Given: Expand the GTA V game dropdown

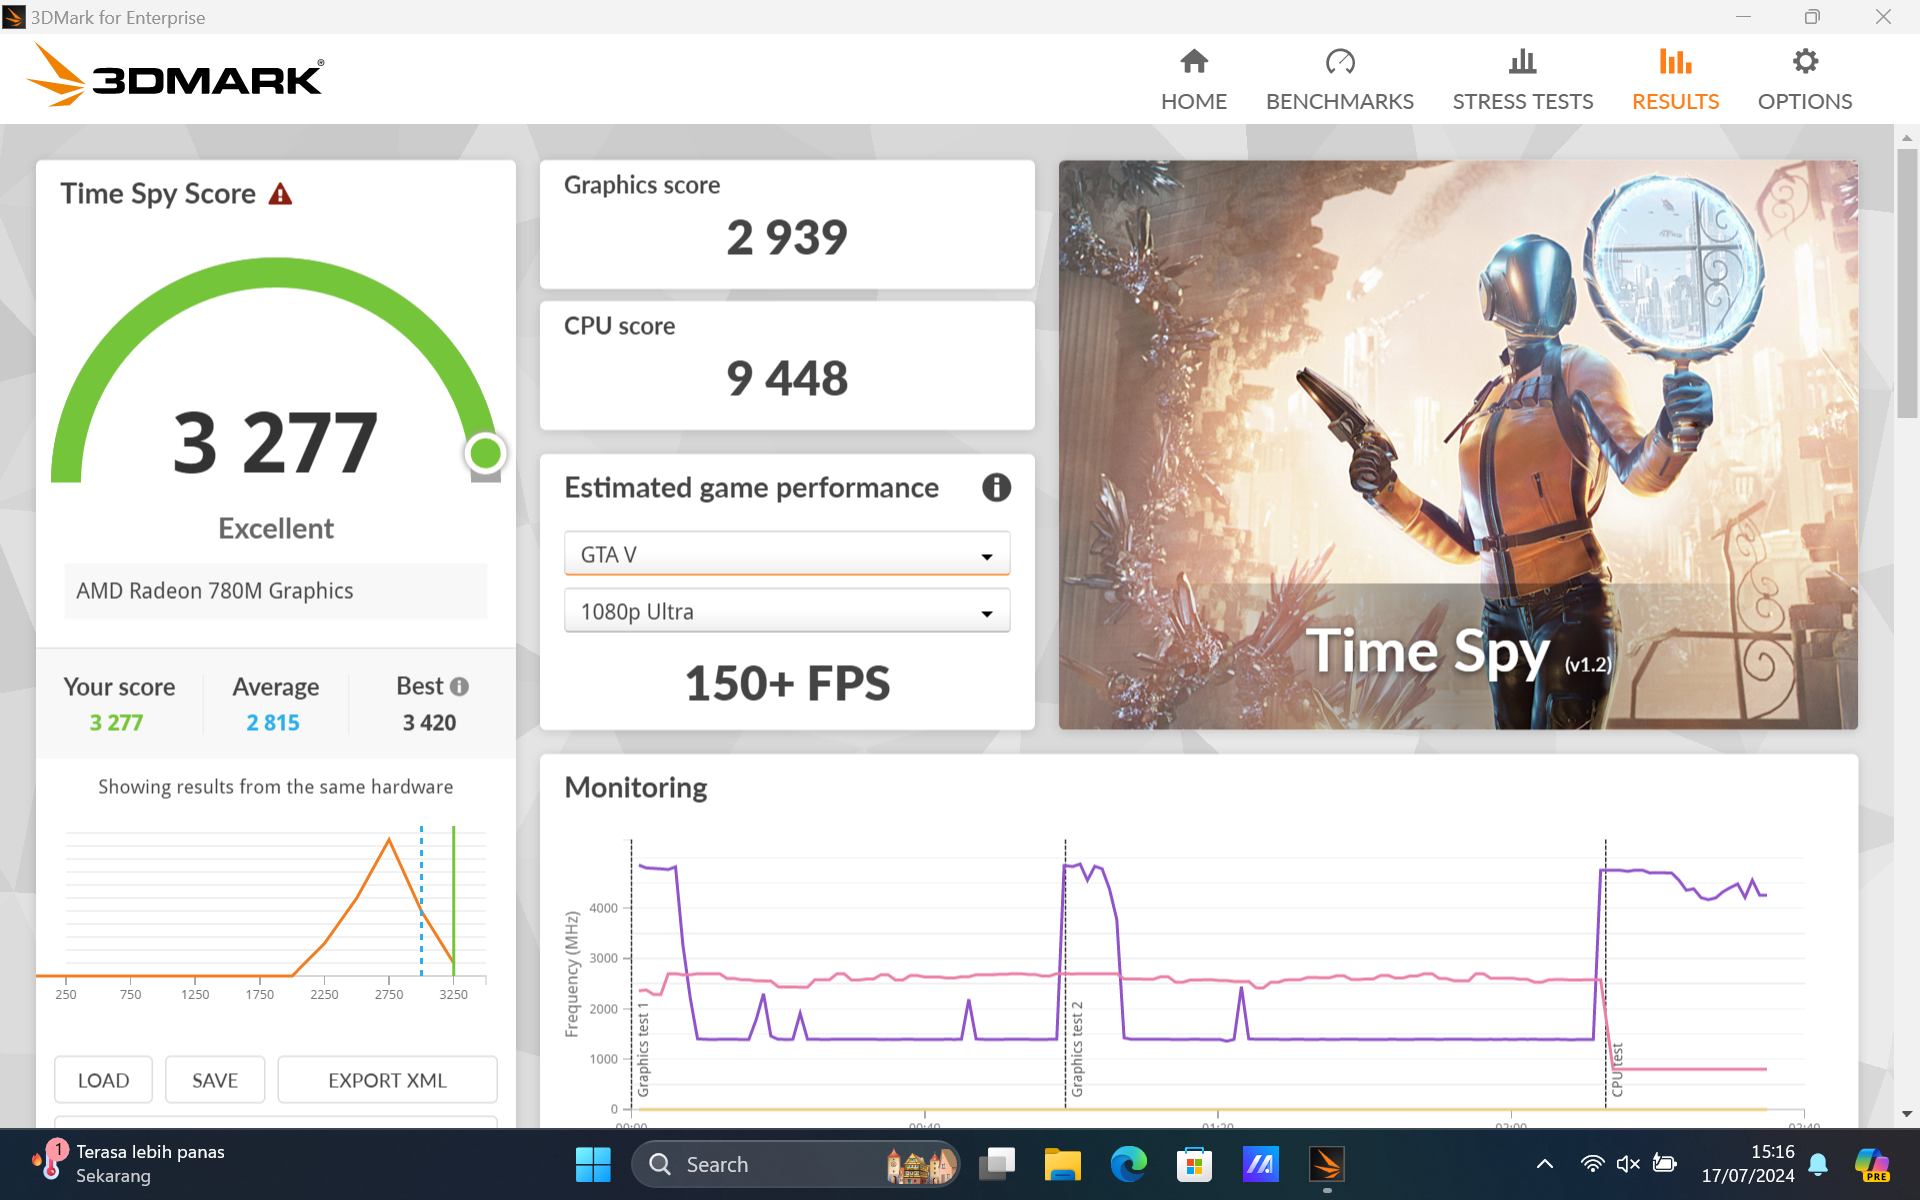Looking at the screenshot, I should point(786,555).
